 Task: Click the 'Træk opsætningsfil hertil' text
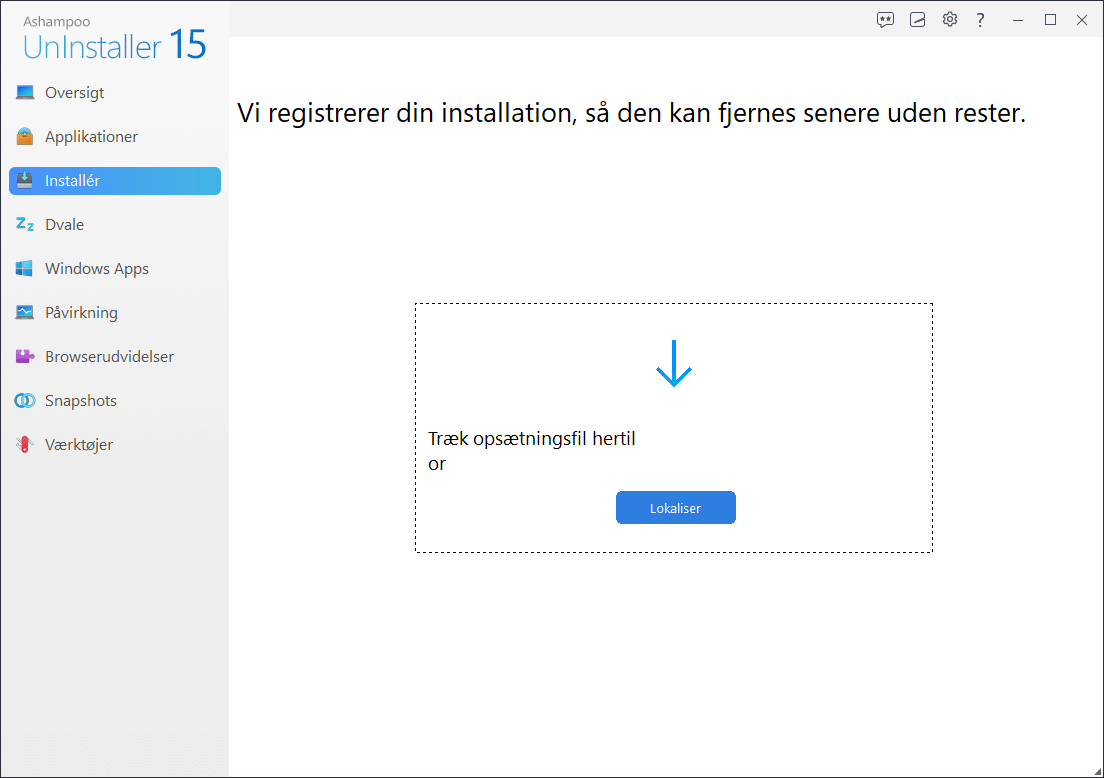pyautogui.click(x=532, y=439)
